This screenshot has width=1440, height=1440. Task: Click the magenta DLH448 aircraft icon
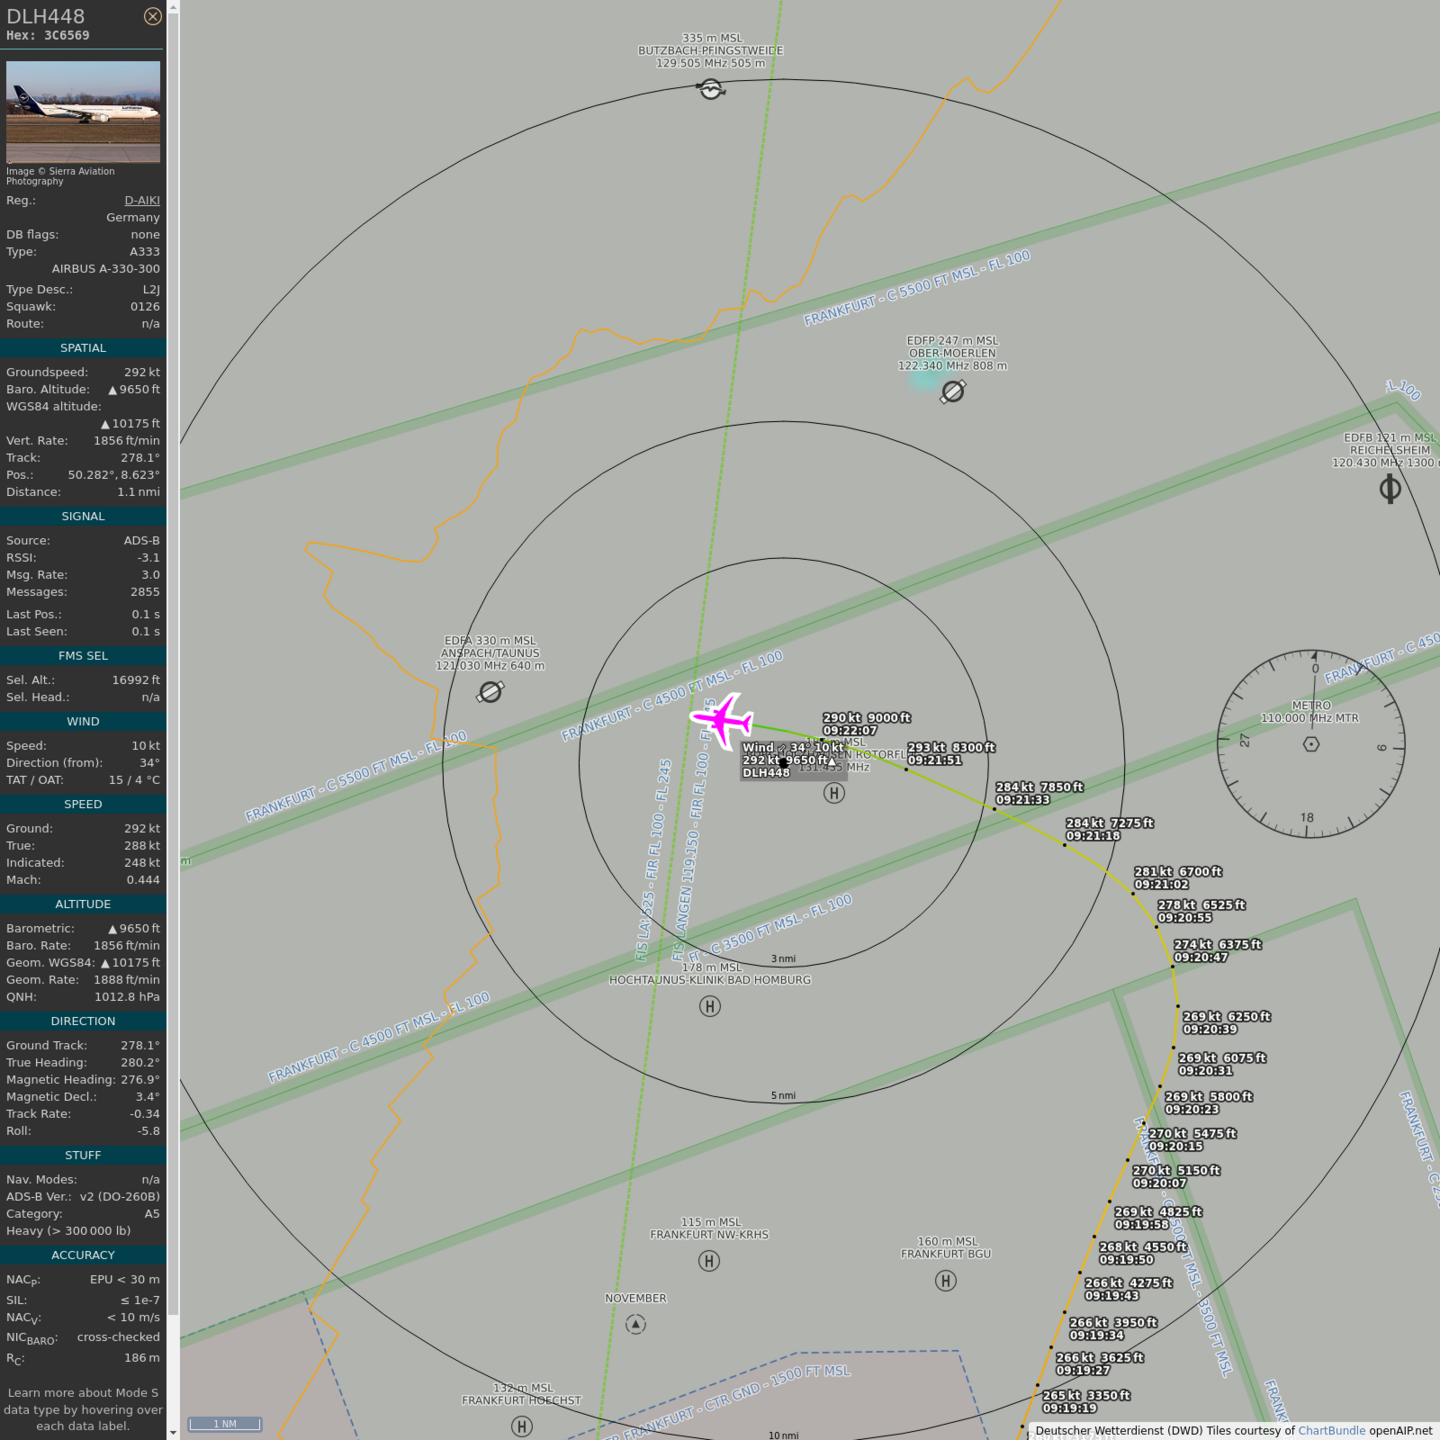click(721, 719)
